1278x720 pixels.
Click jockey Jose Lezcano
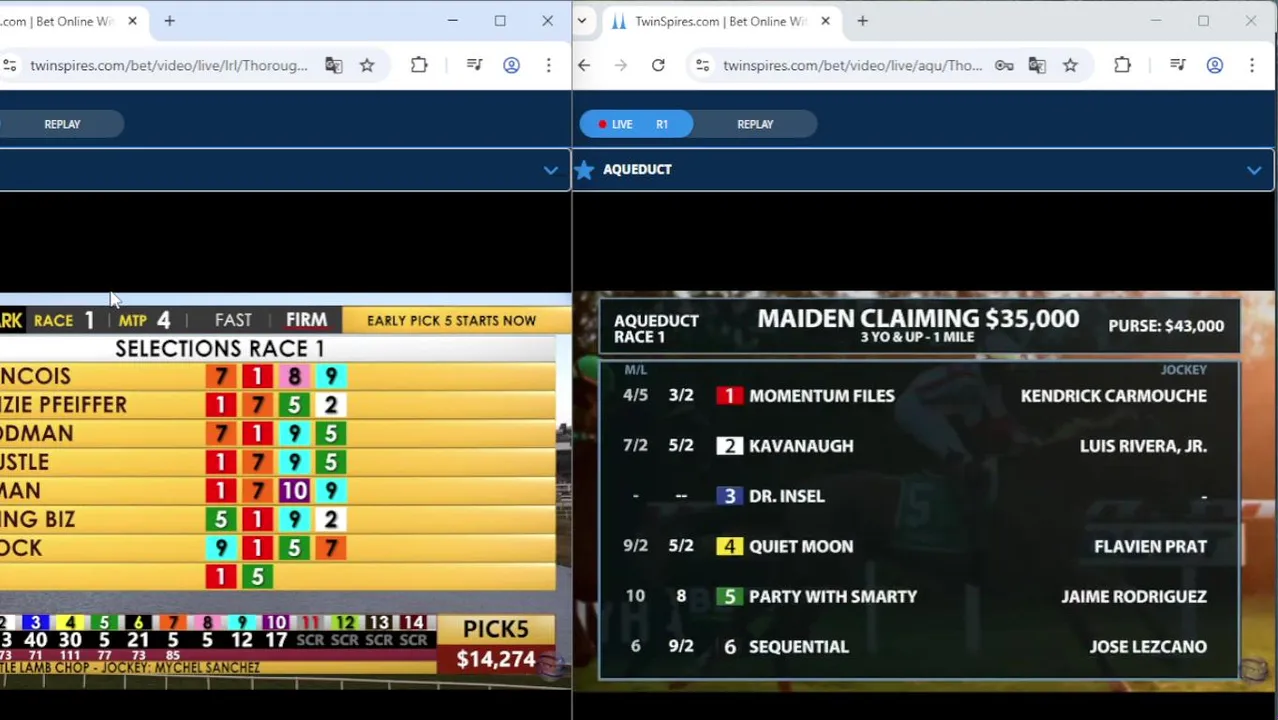[1148, 646]
